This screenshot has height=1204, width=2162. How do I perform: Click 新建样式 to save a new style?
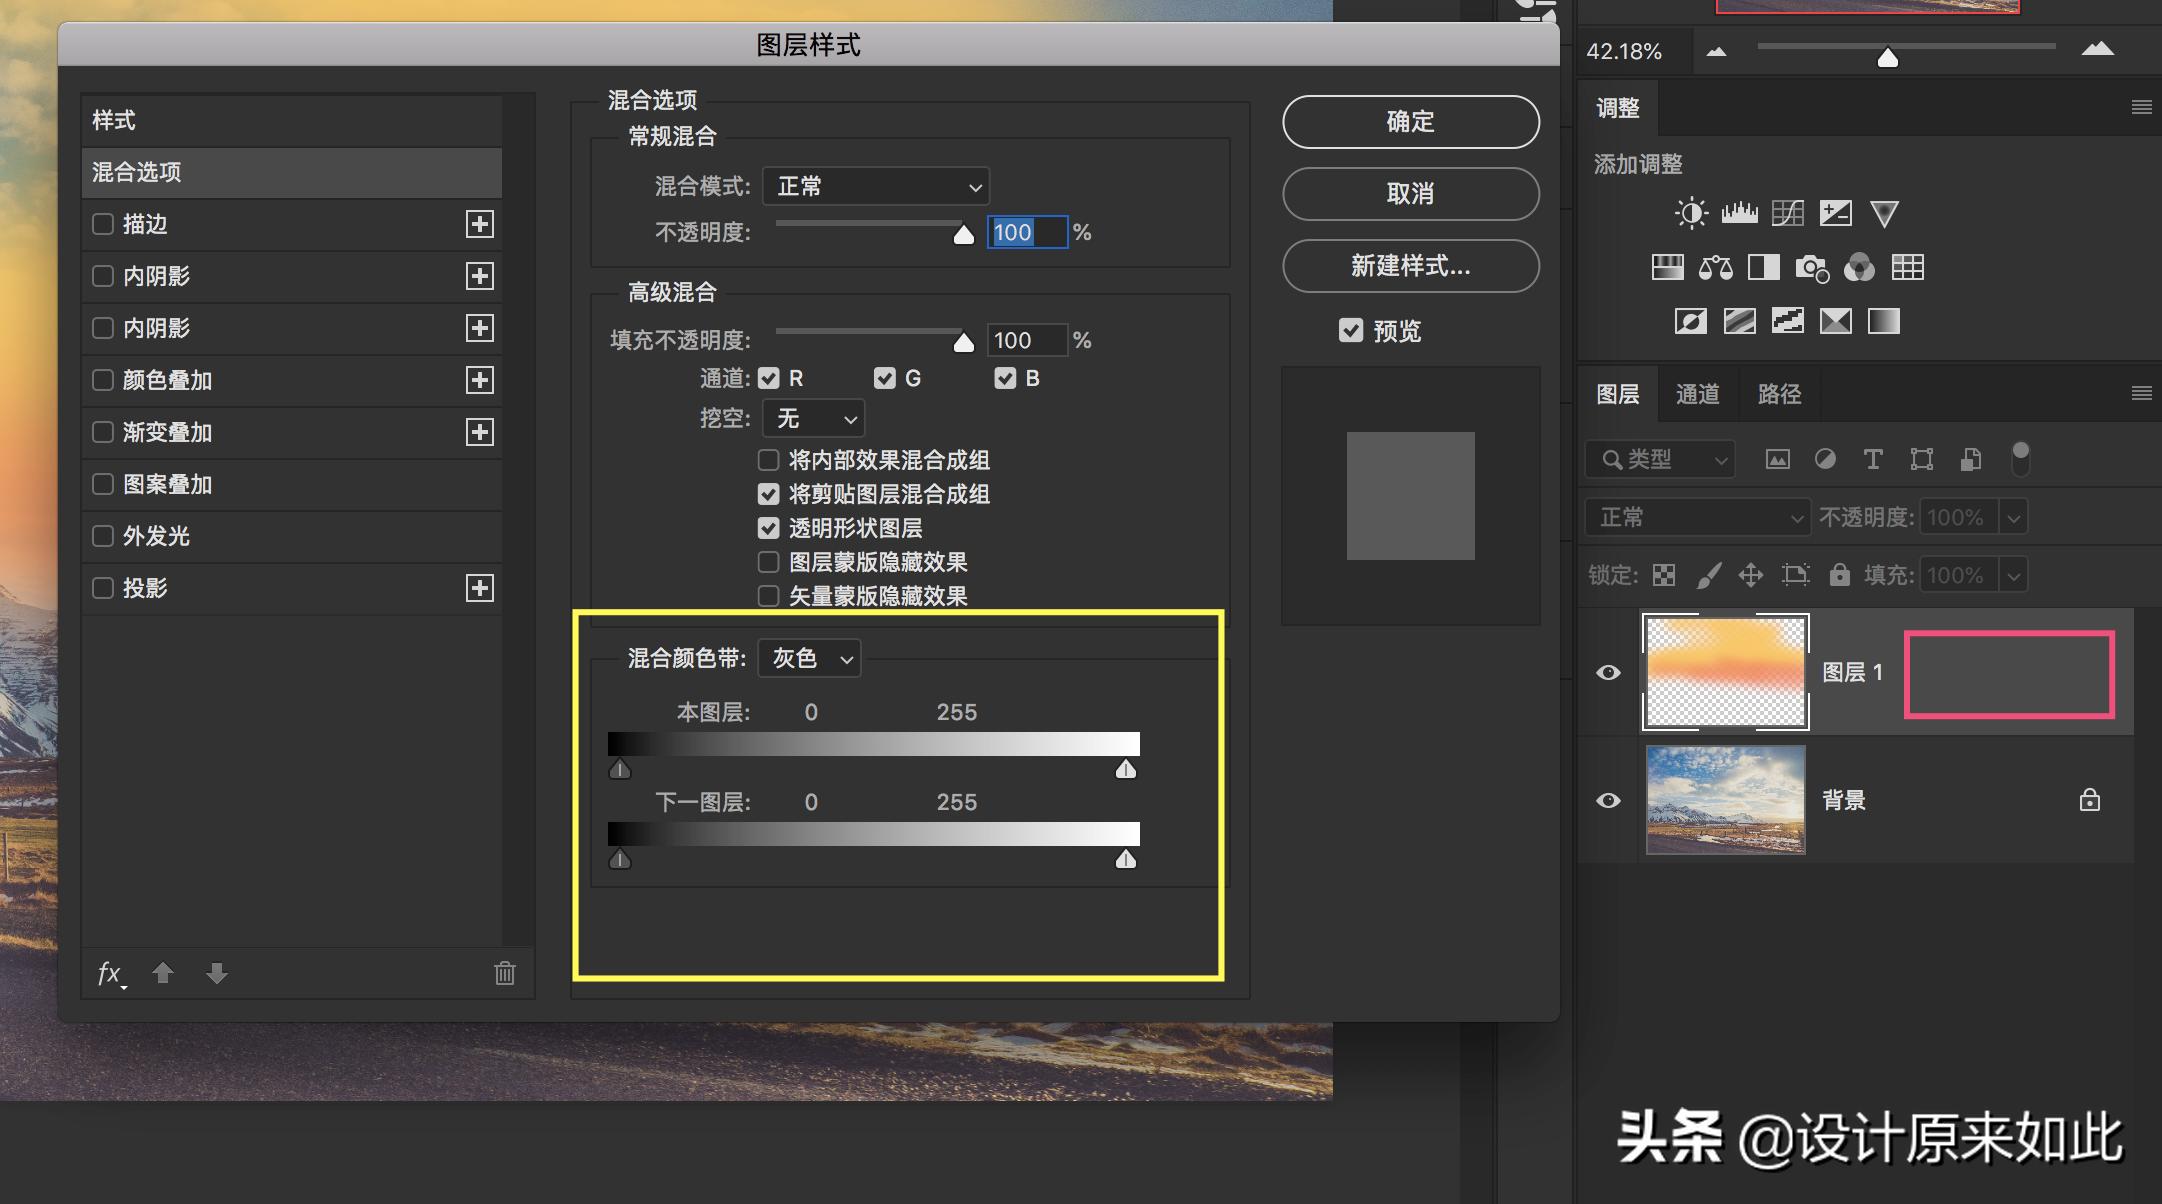pos(1410,267)
